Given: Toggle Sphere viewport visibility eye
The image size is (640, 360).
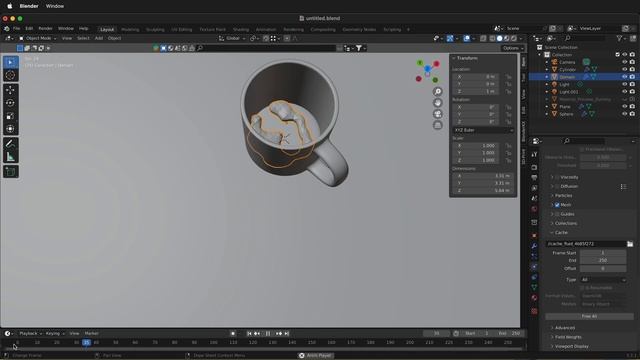Looking at the screenshot, I should point(624,114).
